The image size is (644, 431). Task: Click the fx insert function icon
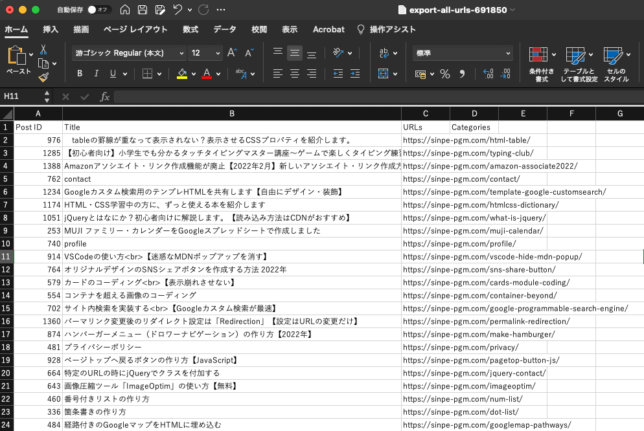tap(104, 97)
